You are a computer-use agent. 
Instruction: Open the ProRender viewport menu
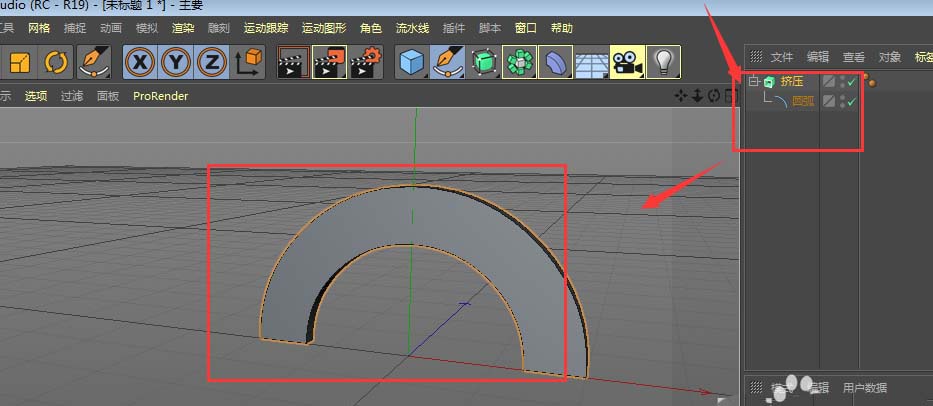pos(160,96)
